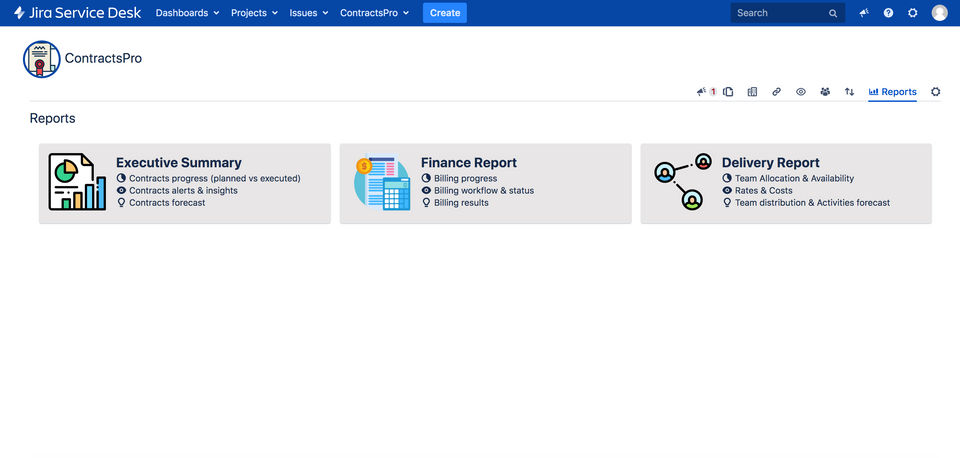The height and width of the screenshot is (458, 960).
Task: Open feedback megaphone in top bar
Action: (864, 13)
